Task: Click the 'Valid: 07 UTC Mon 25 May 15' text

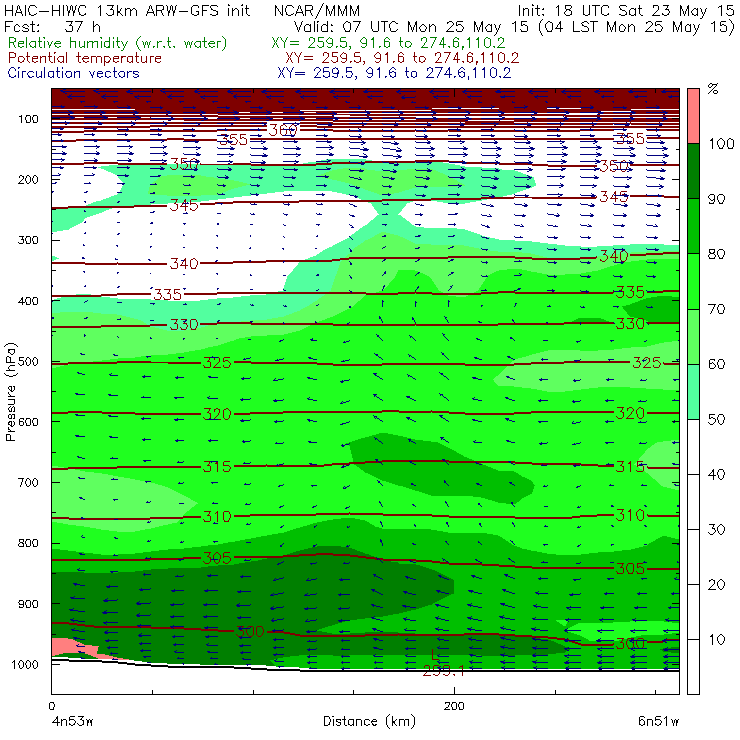Action: point(411,27)
